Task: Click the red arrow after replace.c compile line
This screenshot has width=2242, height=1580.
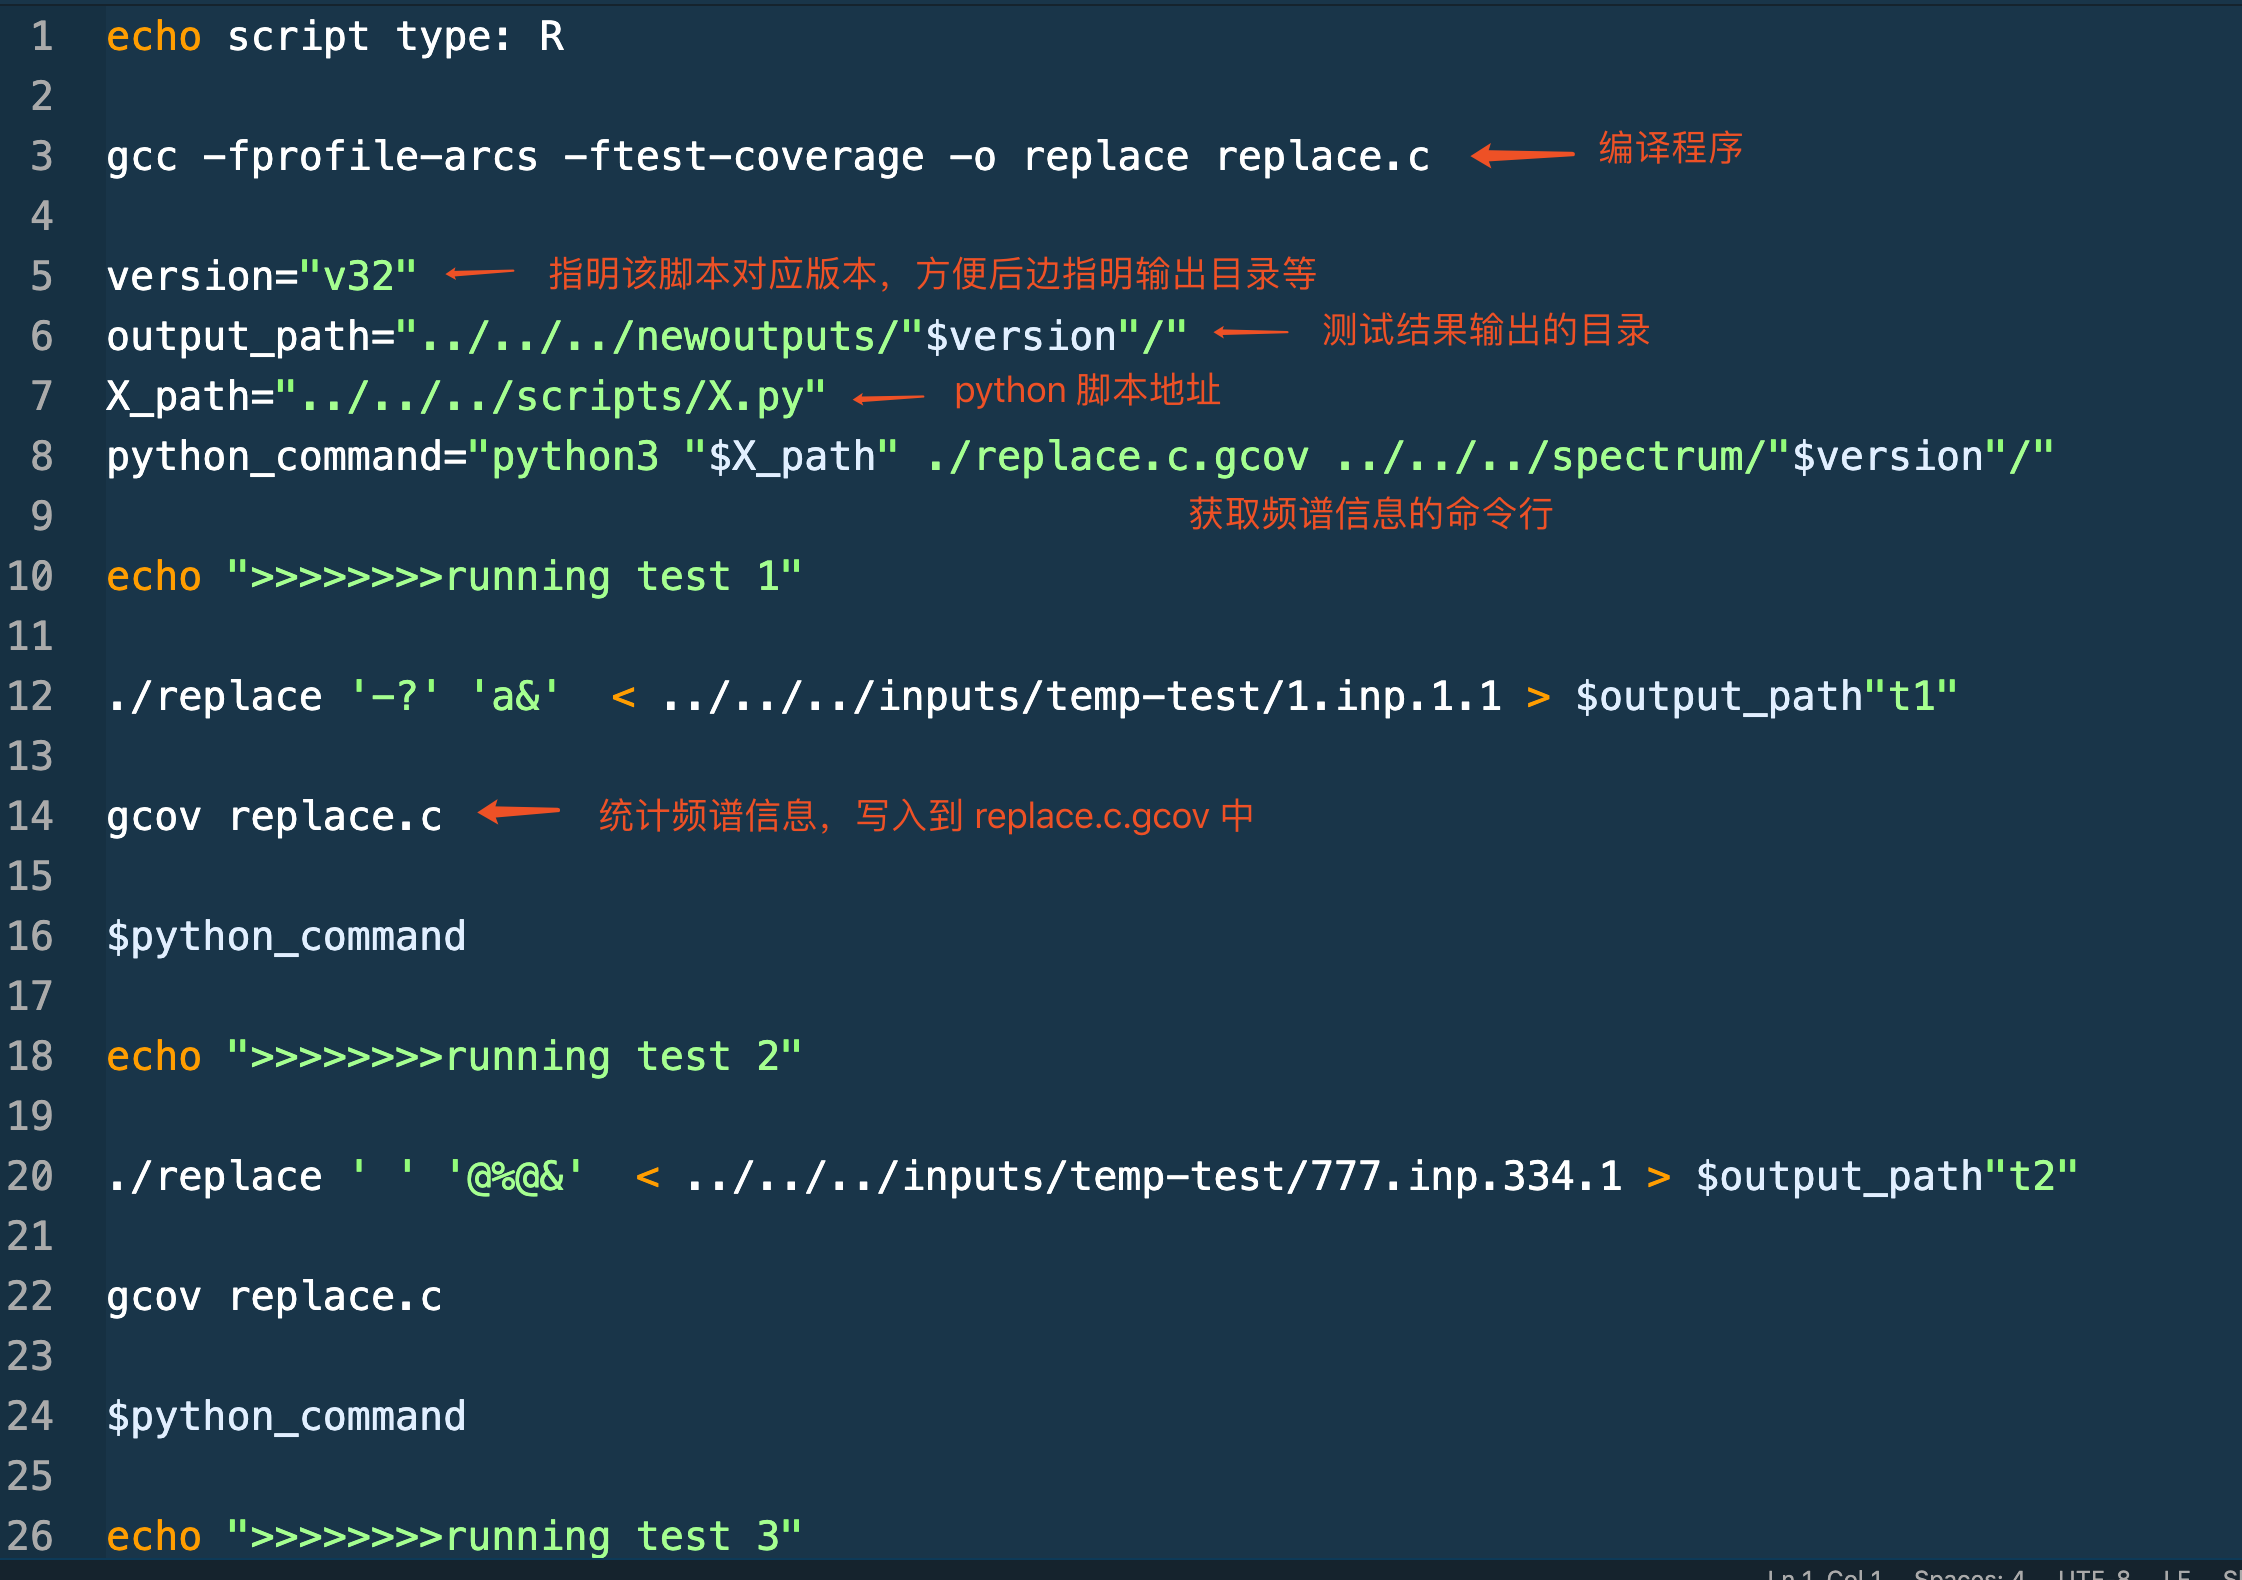Action: coord(1522,155)
